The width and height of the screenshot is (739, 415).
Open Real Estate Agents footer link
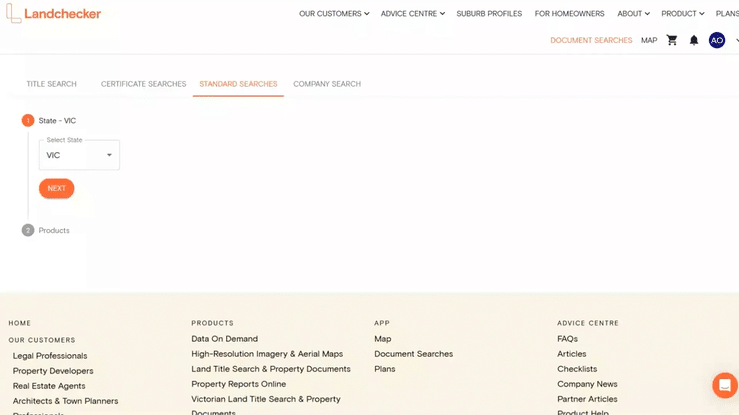49,386
